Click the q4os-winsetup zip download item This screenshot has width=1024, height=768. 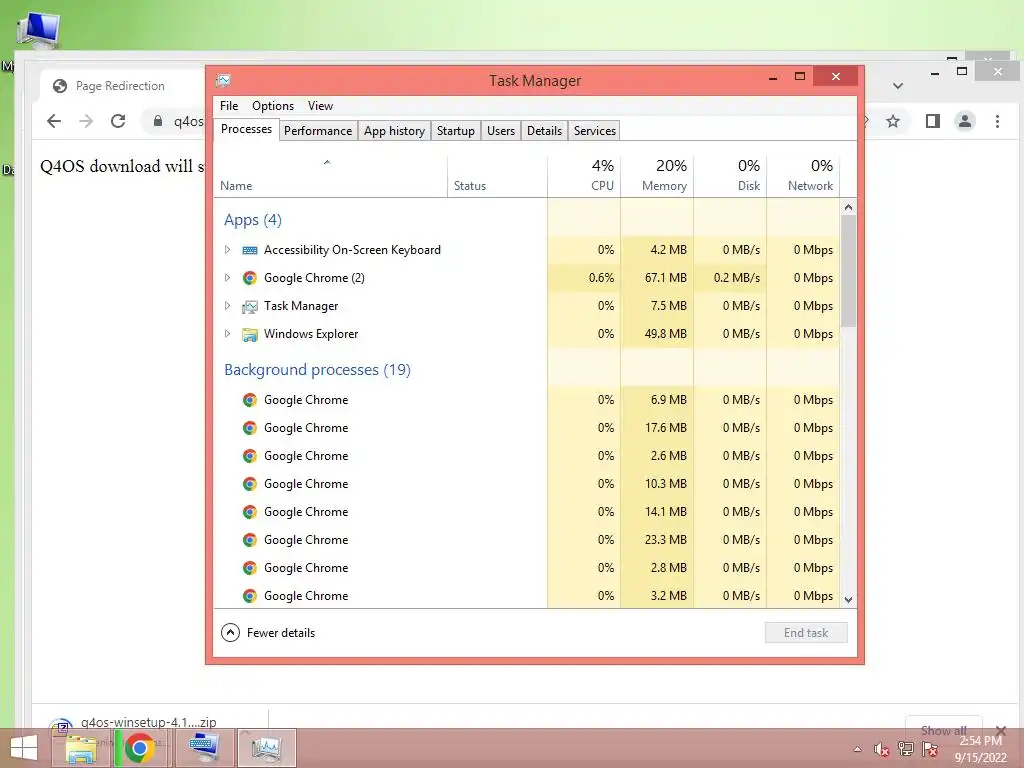point(149,722)
